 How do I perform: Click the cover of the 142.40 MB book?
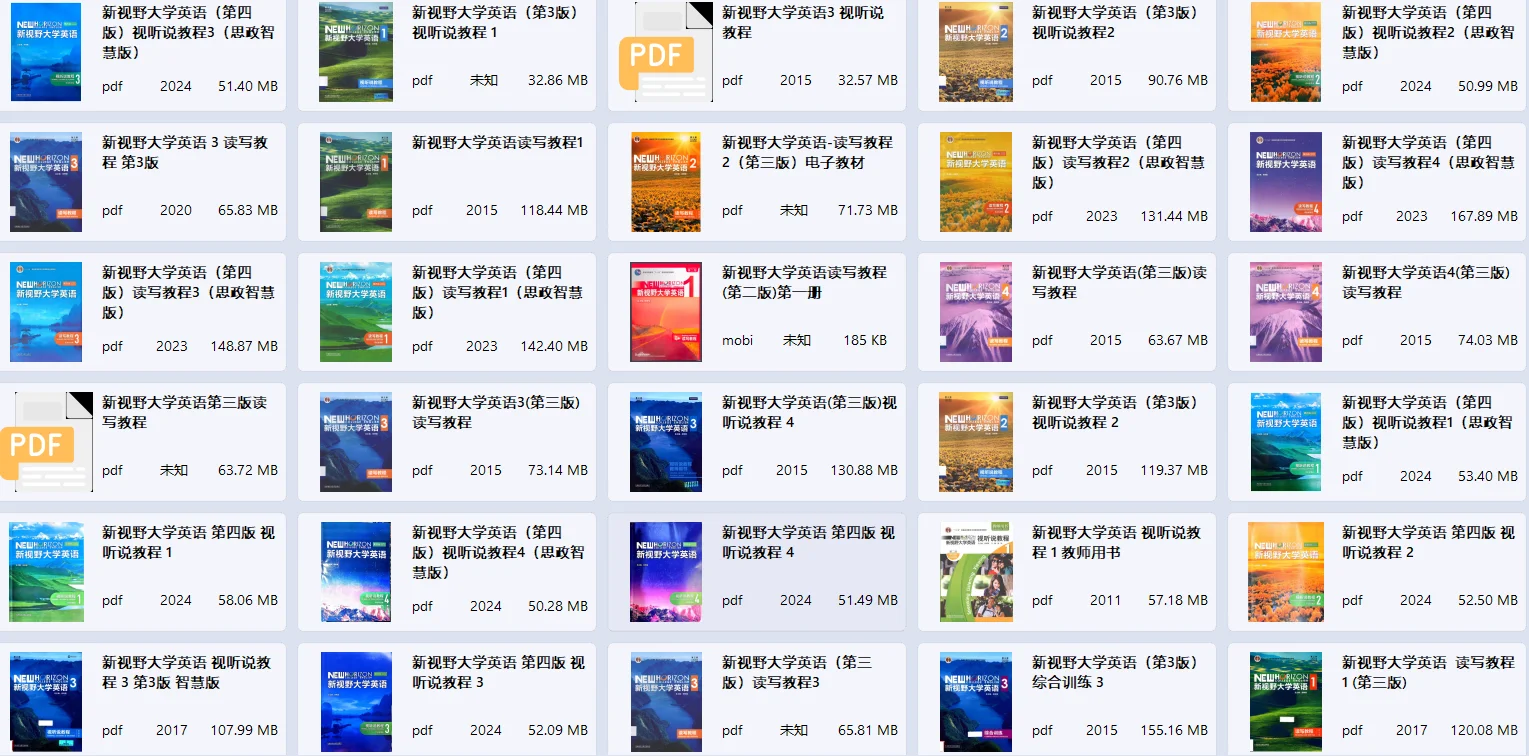(x=356, y=312)
